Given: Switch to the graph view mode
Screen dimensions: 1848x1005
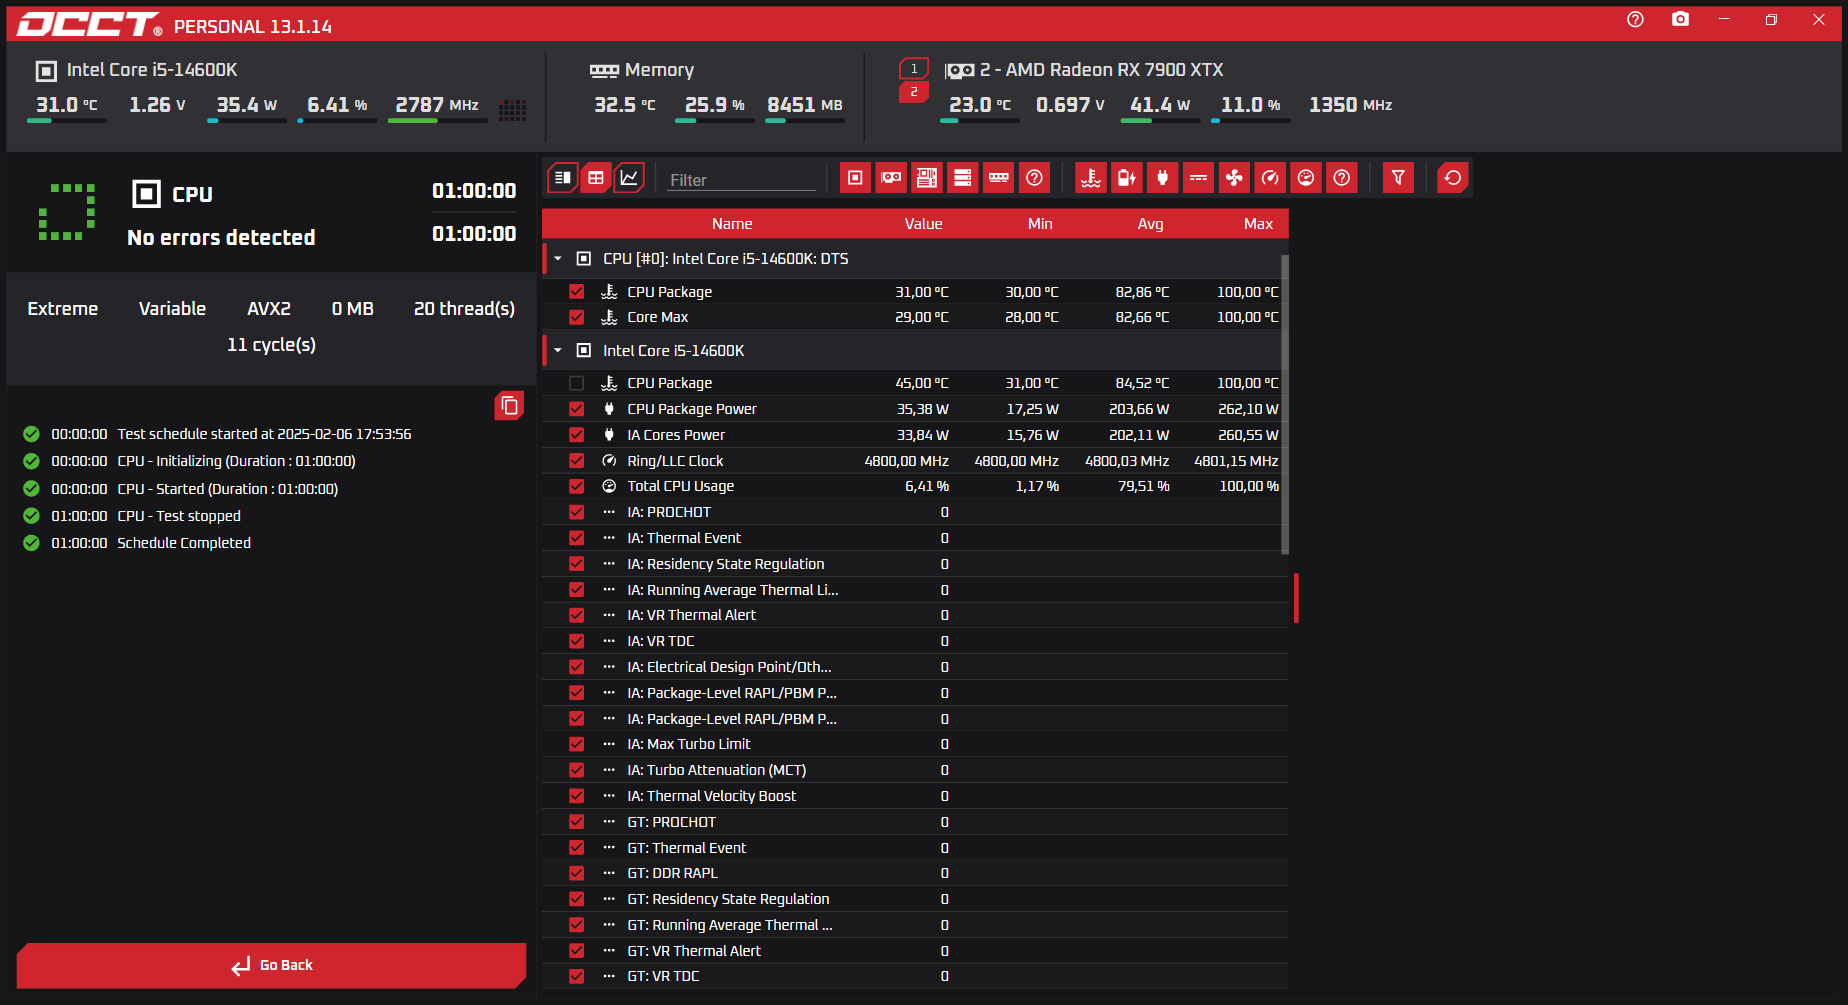Looking at the screenshot, I should (629, 178).
